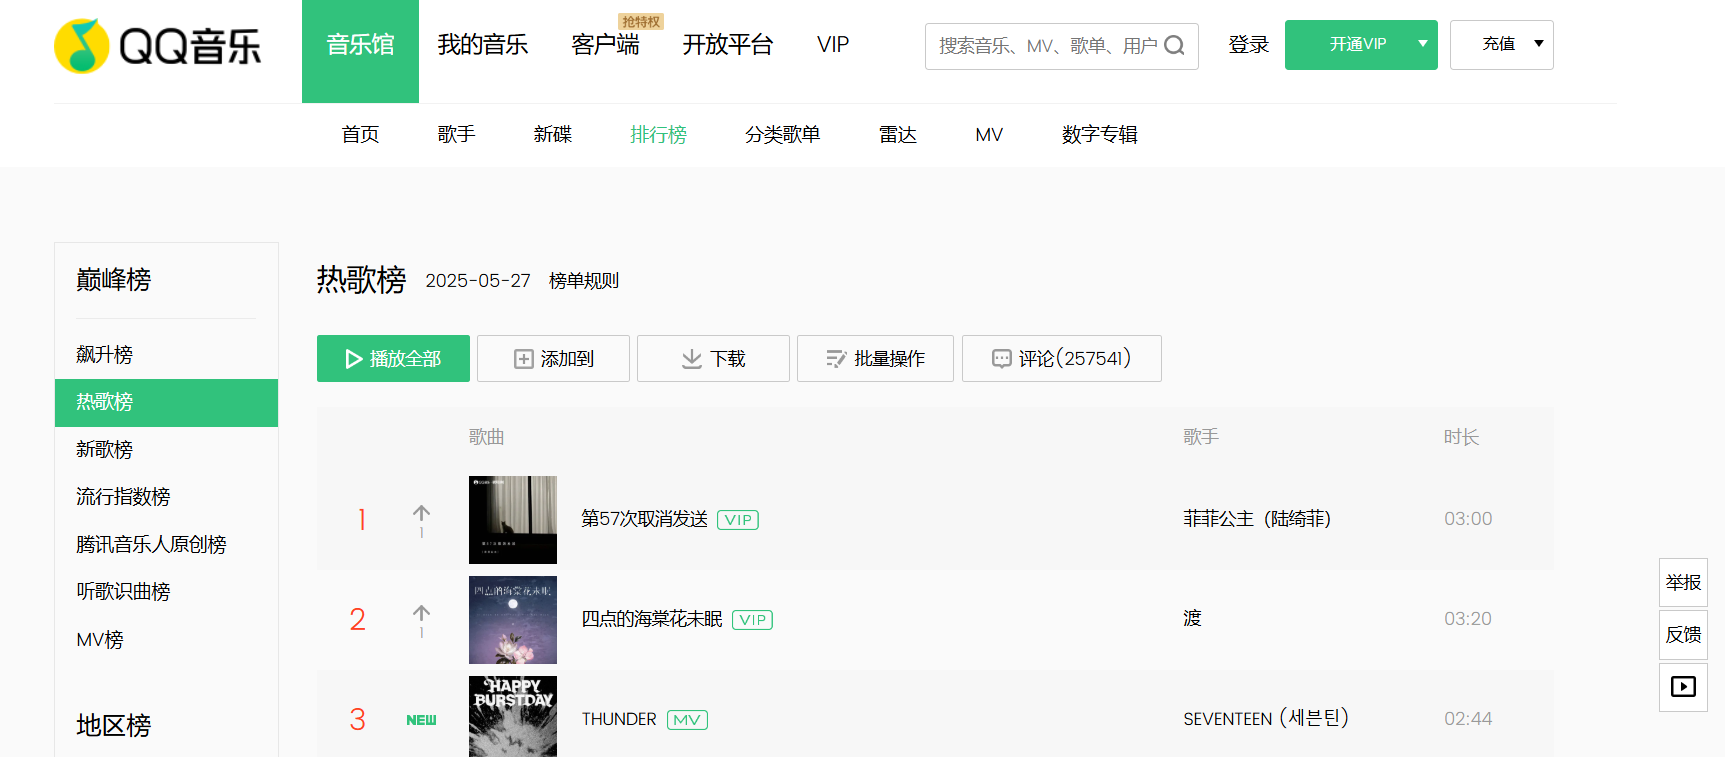Open artist 菲菲公主 (陆绮菲)
This screenshot has width=1725, height=757.
[x=1257, y=519]
